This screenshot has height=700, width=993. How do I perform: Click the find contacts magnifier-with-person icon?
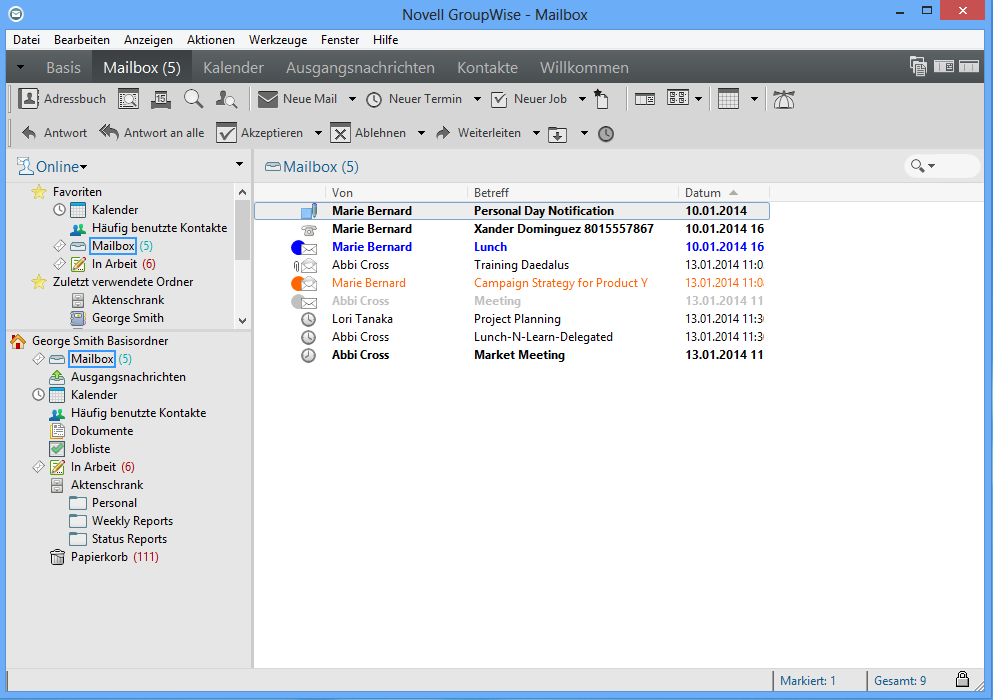(226, 99)
